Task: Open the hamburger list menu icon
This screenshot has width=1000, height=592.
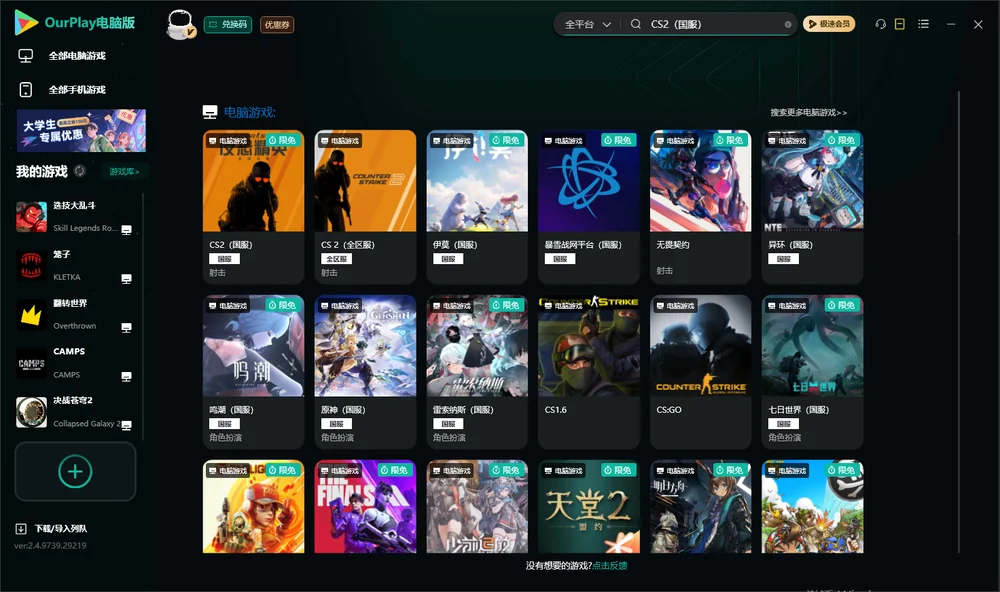Action: coord(923,24)
